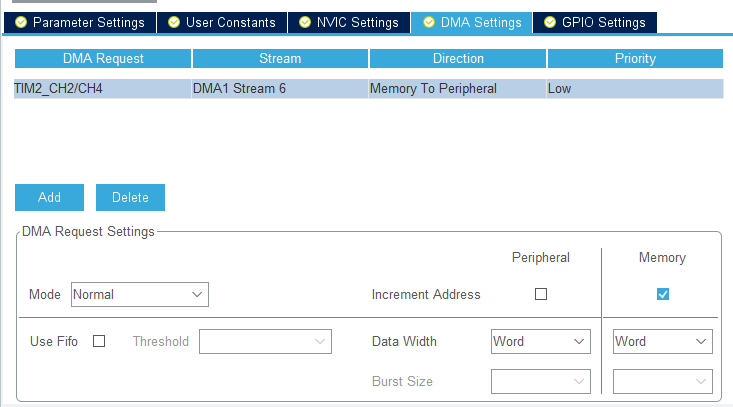Add a new DMA request
Viewport: 733px width, 407px height.
click(50, 197)
